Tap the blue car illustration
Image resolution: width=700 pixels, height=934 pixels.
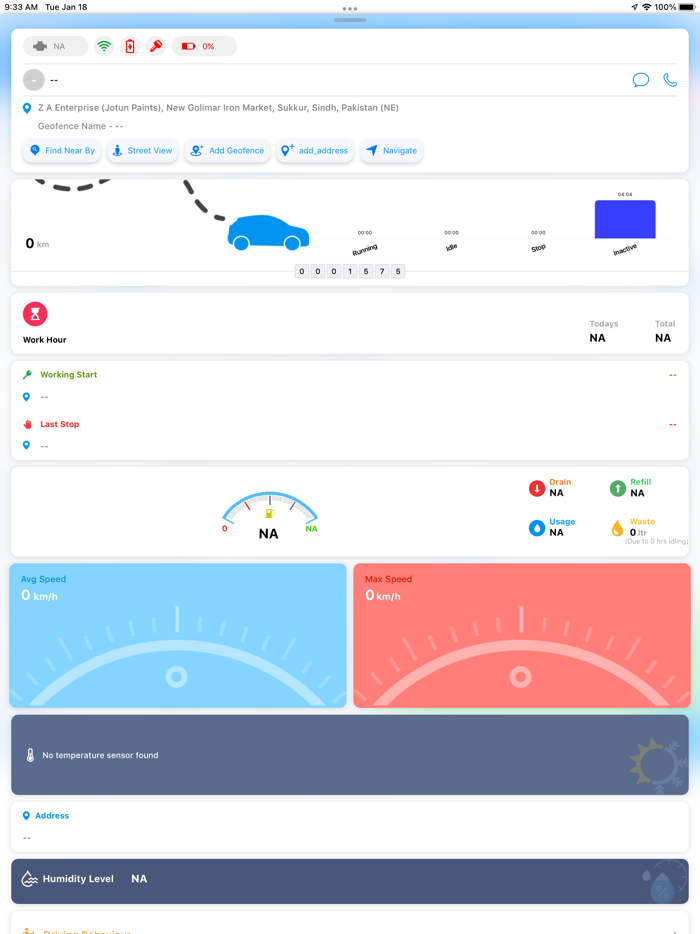pos(268,232)
